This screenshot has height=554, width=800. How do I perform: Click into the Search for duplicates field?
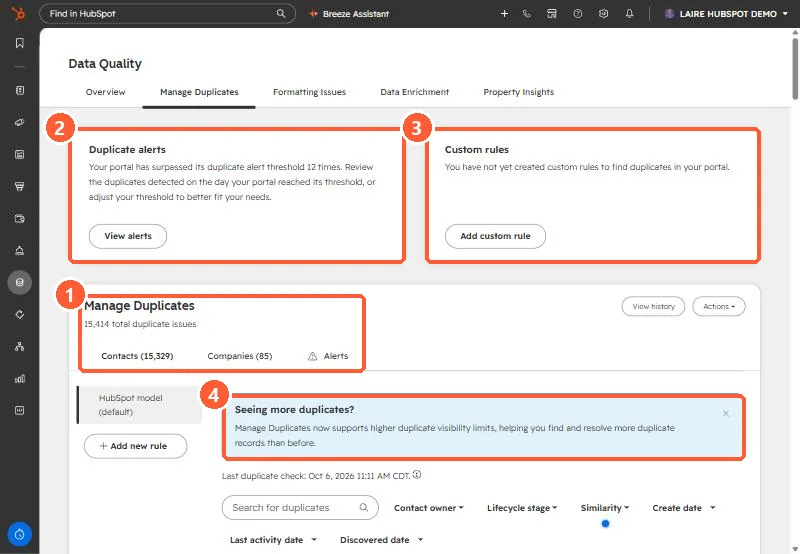click(300, 508)
